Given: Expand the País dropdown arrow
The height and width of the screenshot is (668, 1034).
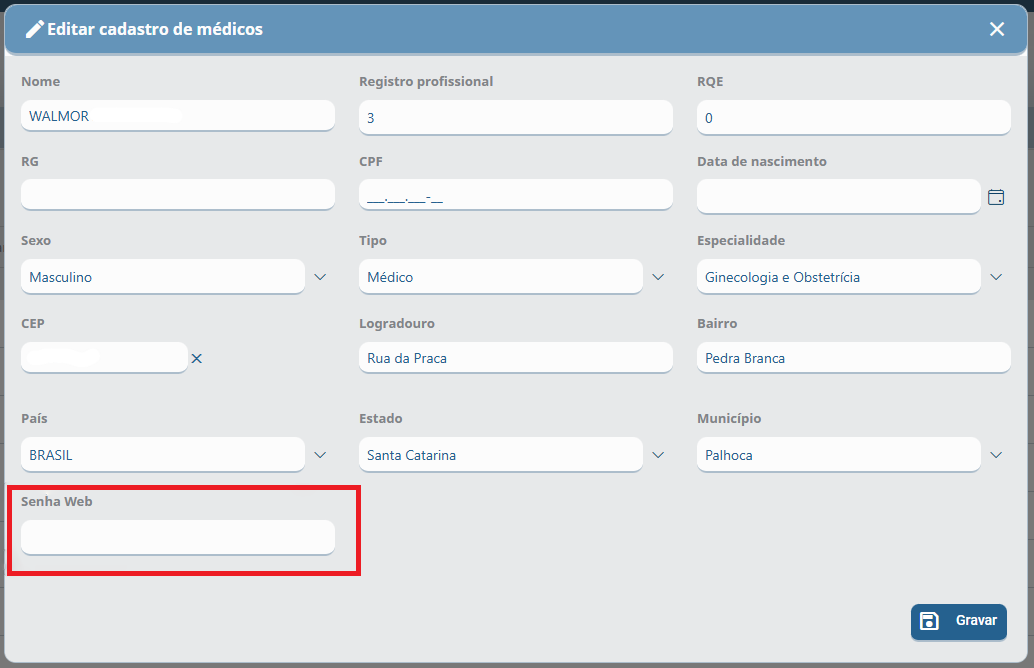Looking at the screenshot, I should coord(320,455).
